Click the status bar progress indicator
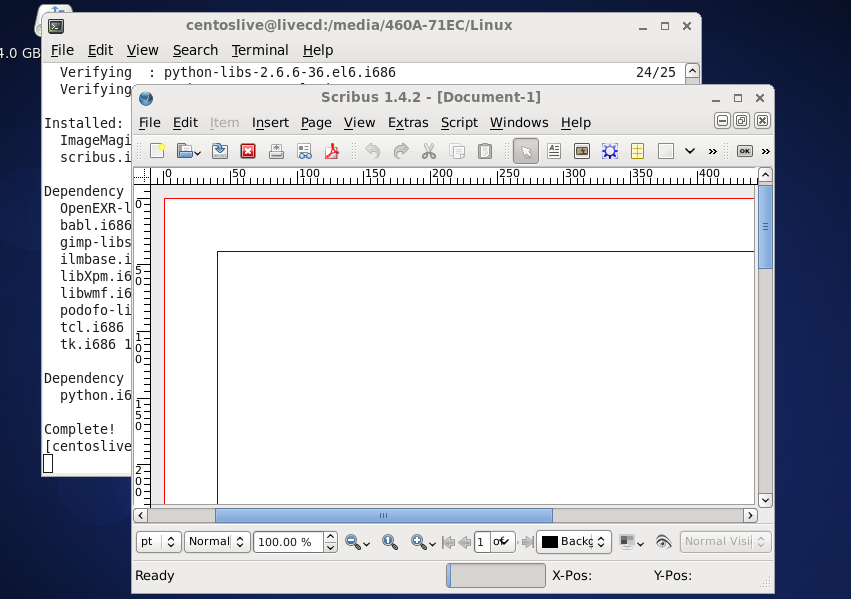The image size is (851, 599). [496, 575]
